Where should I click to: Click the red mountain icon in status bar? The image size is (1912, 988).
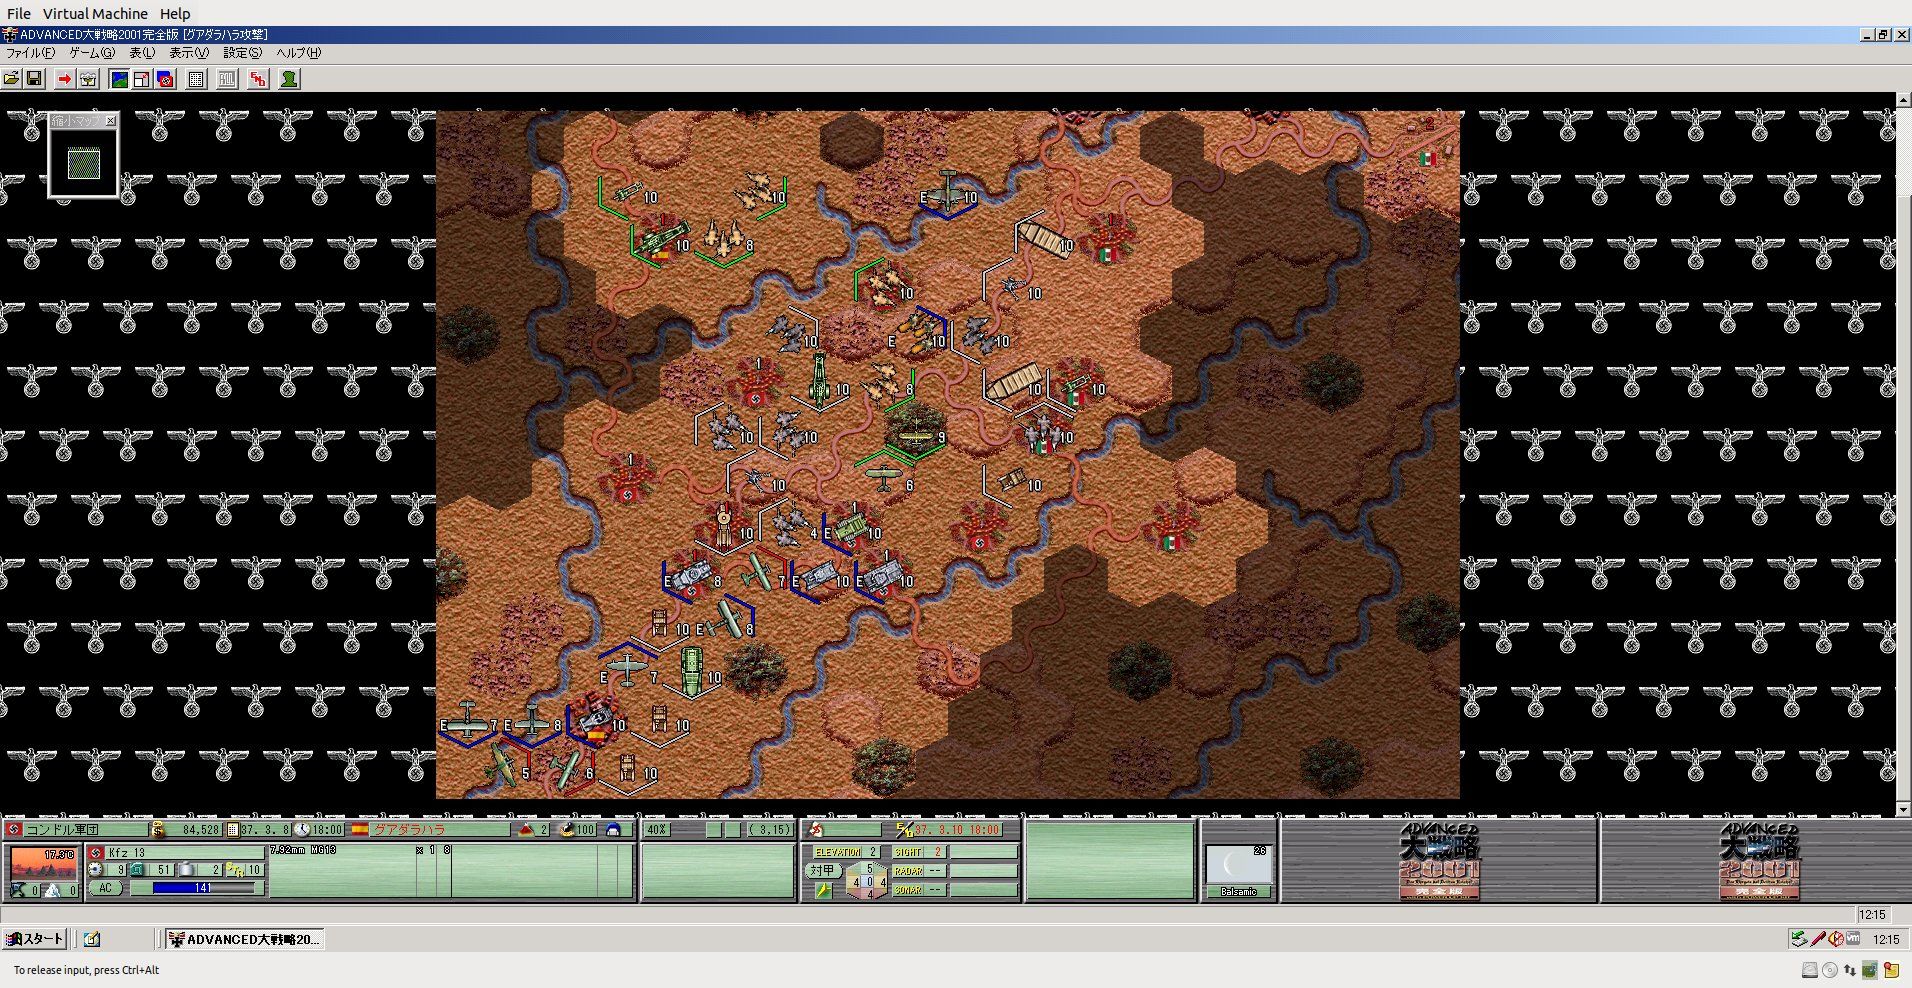(x=527, y=830)
